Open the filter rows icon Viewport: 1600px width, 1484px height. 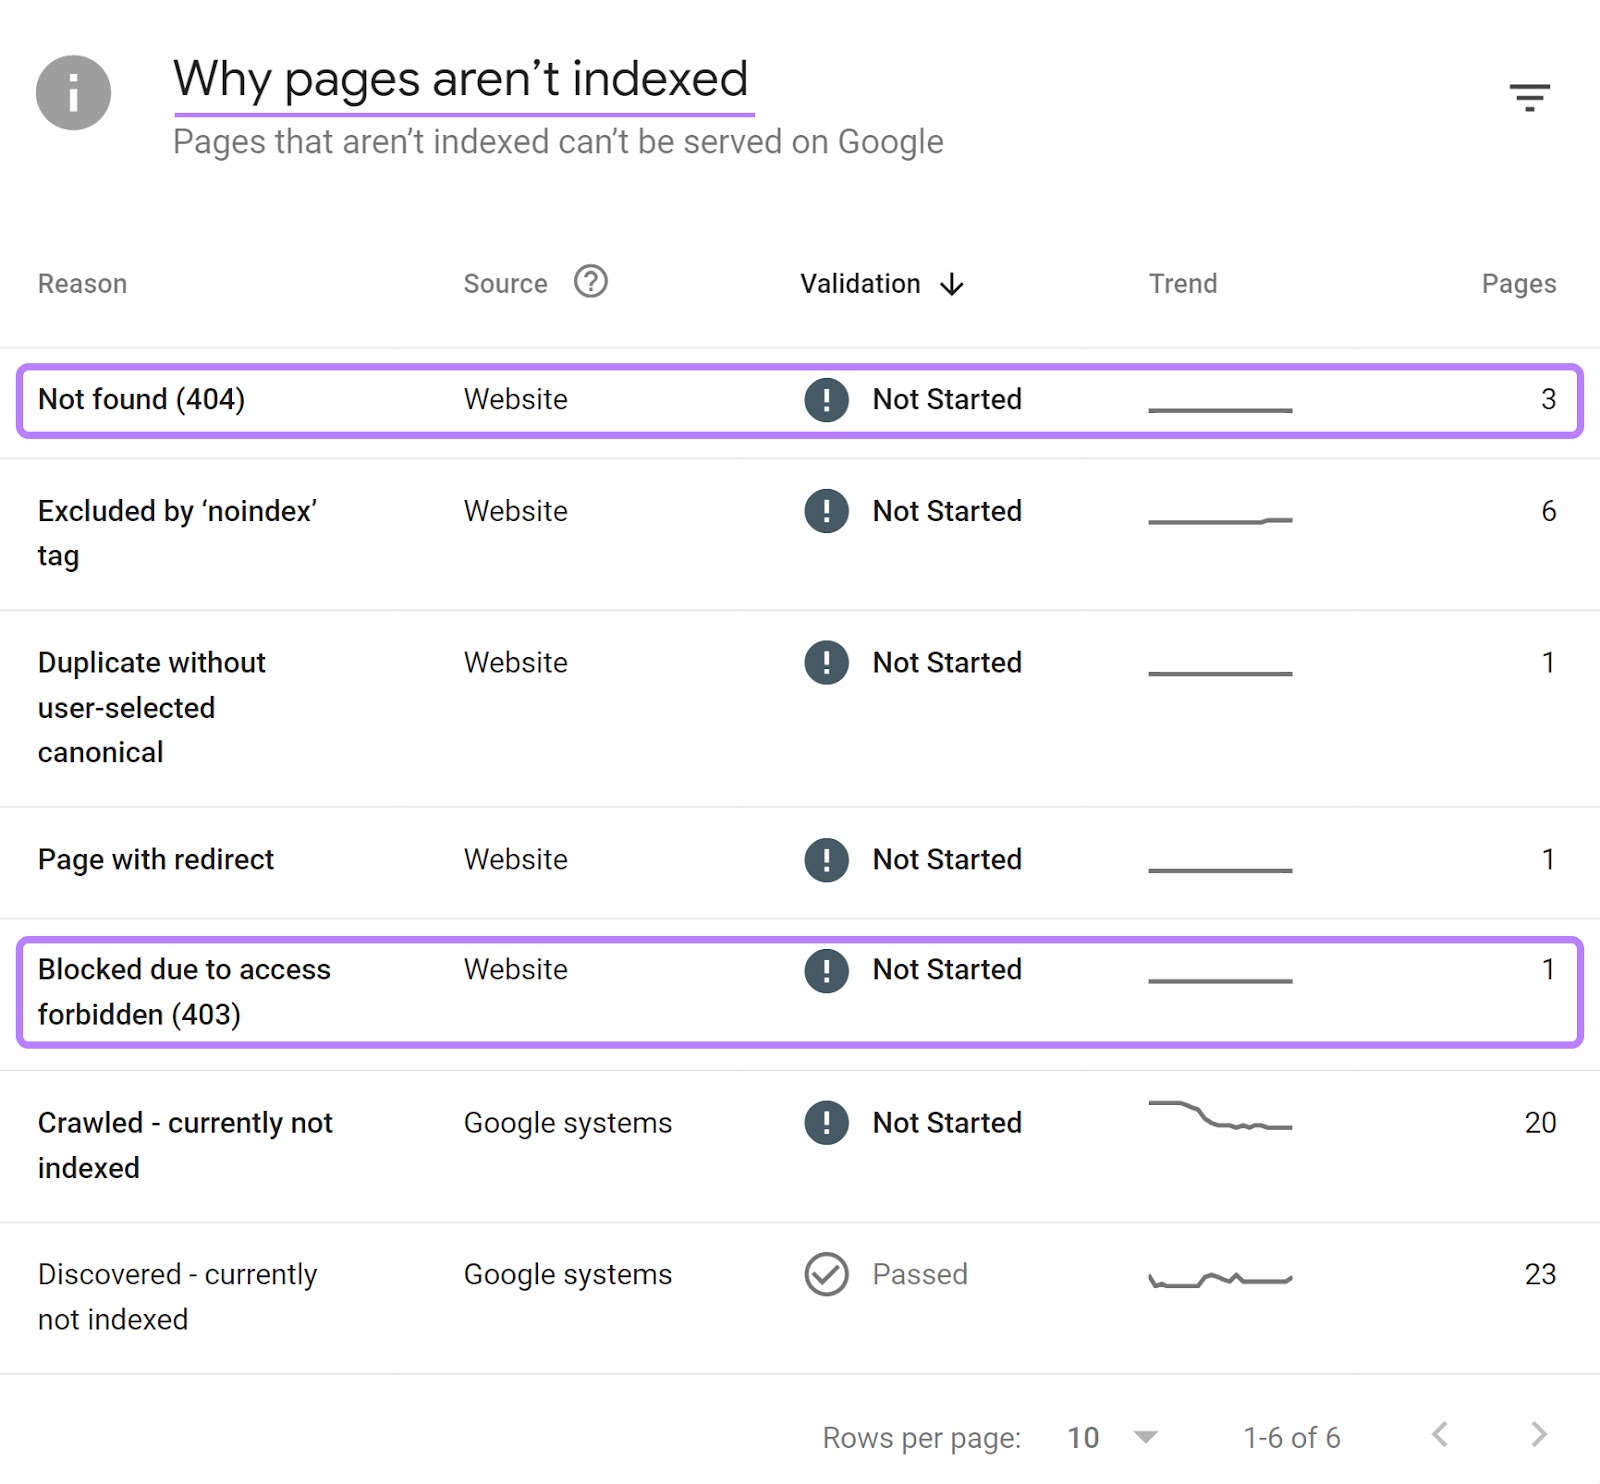1529,97
